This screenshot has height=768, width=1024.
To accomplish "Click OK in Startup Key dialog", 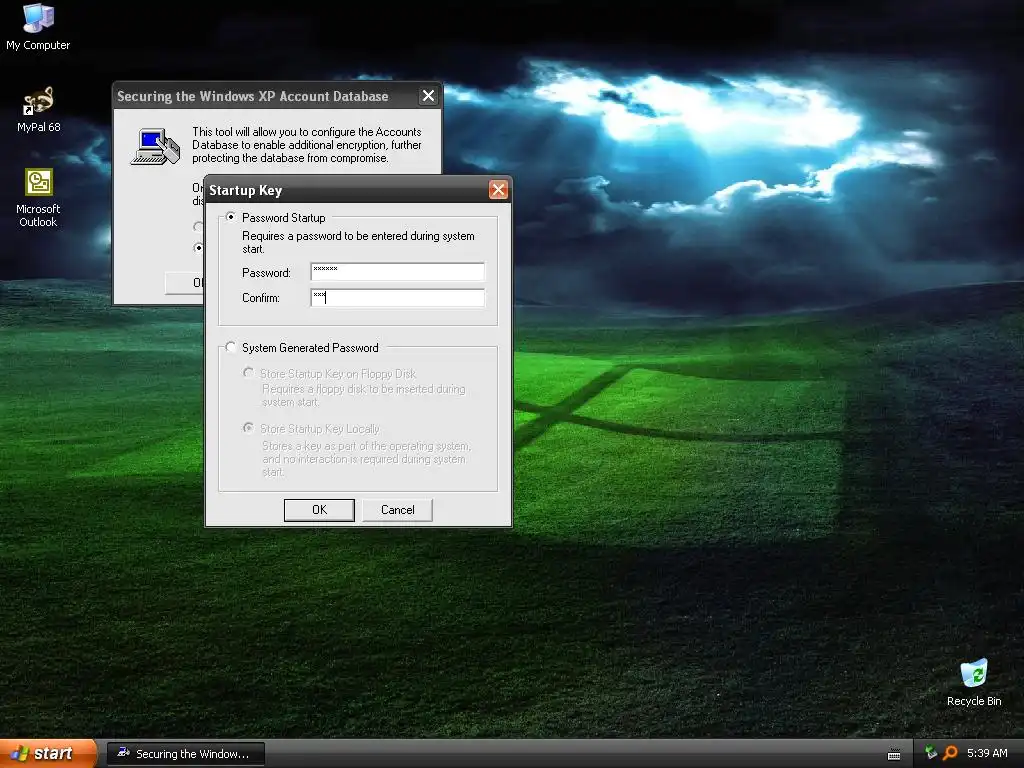I will [319, 510].
